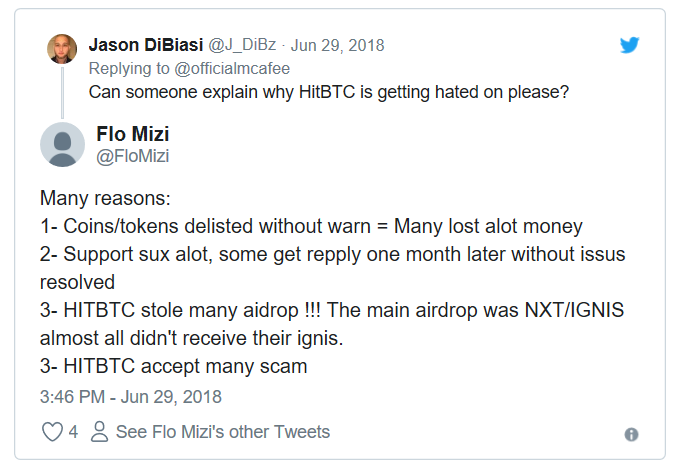The image size is (679, 468).
Task: Visit the @J_DiBz handle
Action: (x=239, y=45)
